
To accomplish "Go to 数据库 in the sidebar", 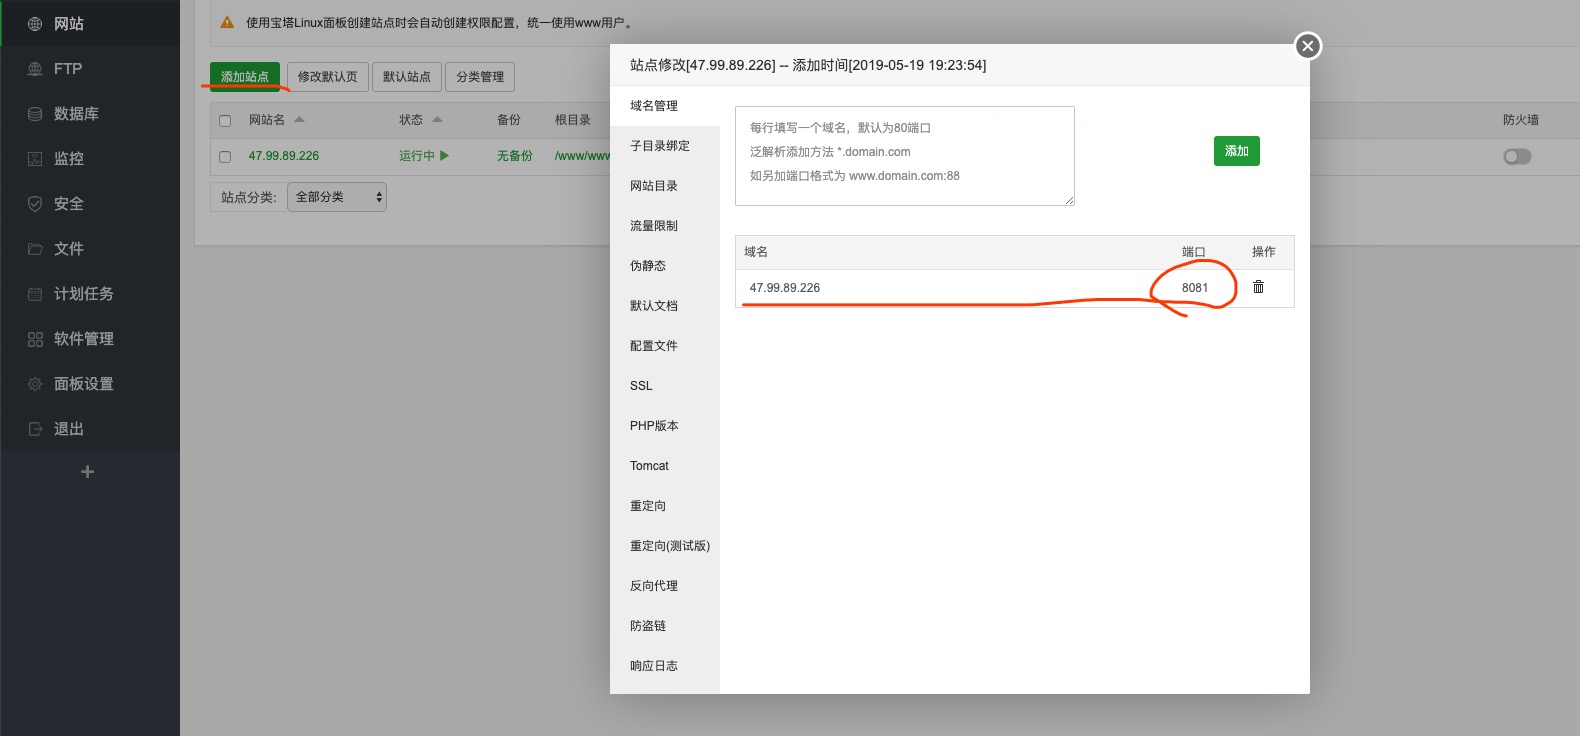I will point(90,114).
